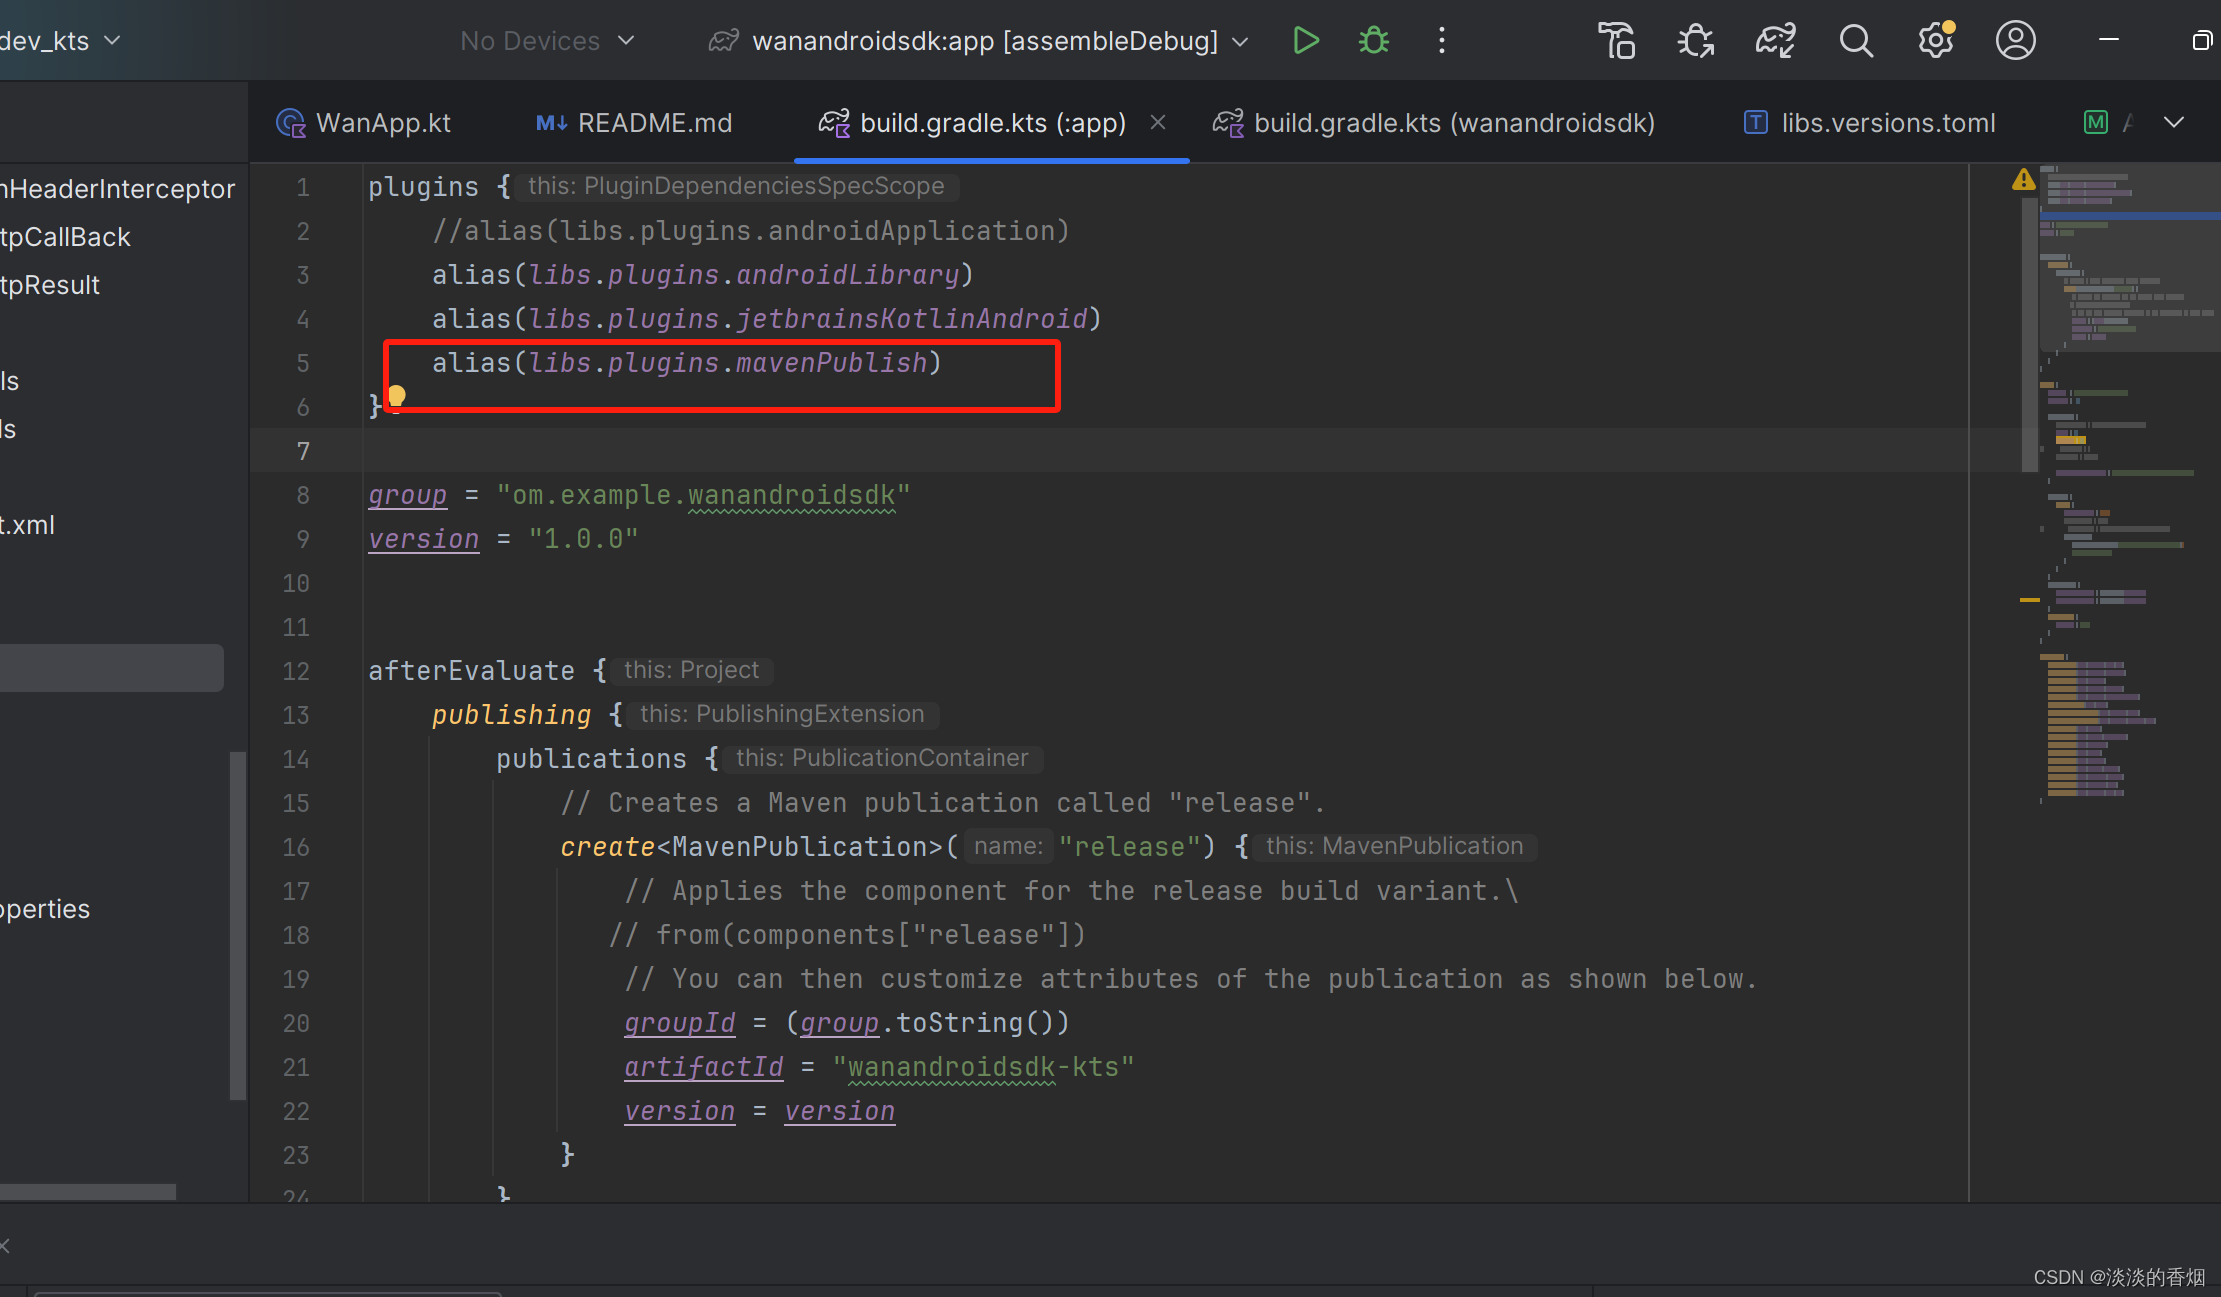
Task: Open the dev_kts branch dropdown
Action: (x=60, y=41)
